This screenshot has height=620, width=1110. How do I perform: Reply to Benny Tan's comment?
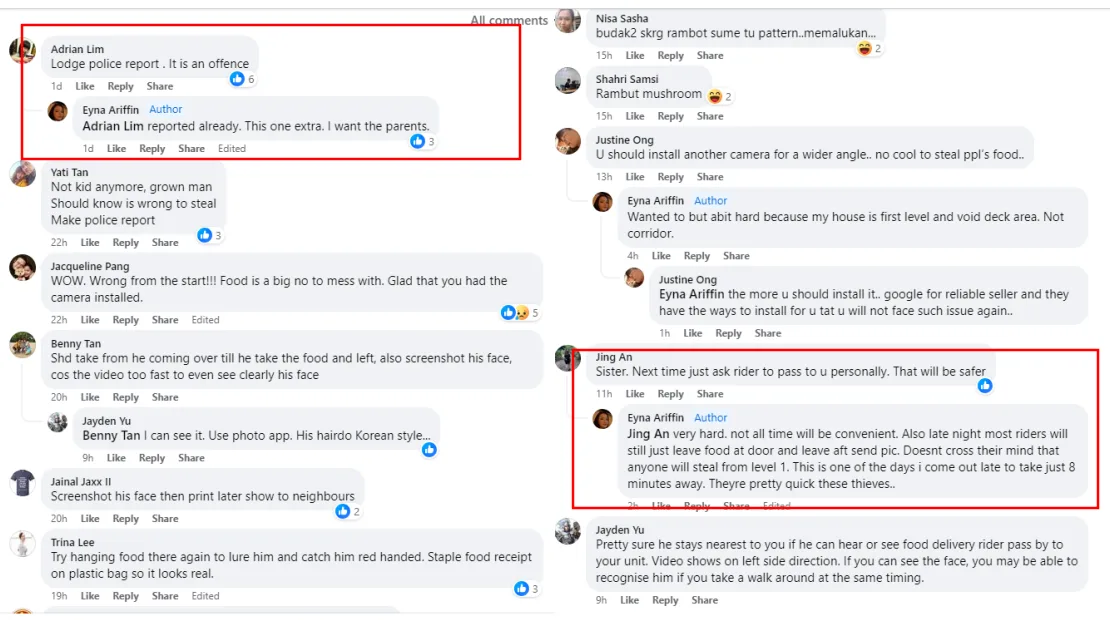(x=126, y=398)
